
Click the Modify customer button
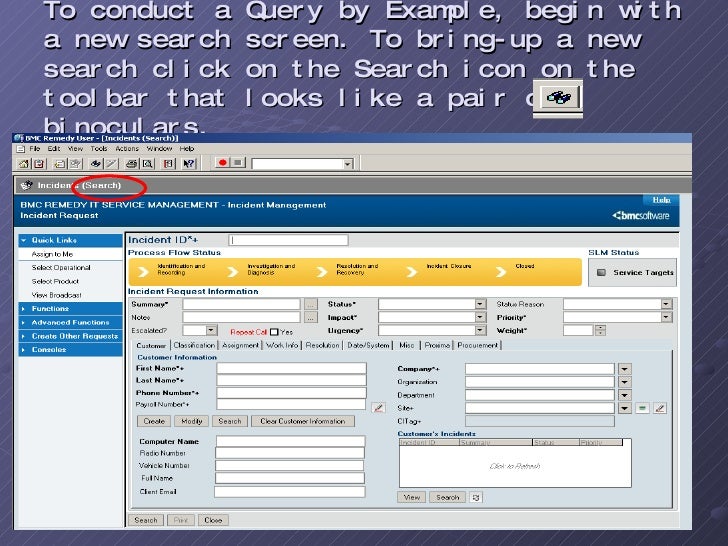pyautogui.click(x=192, y=421)
